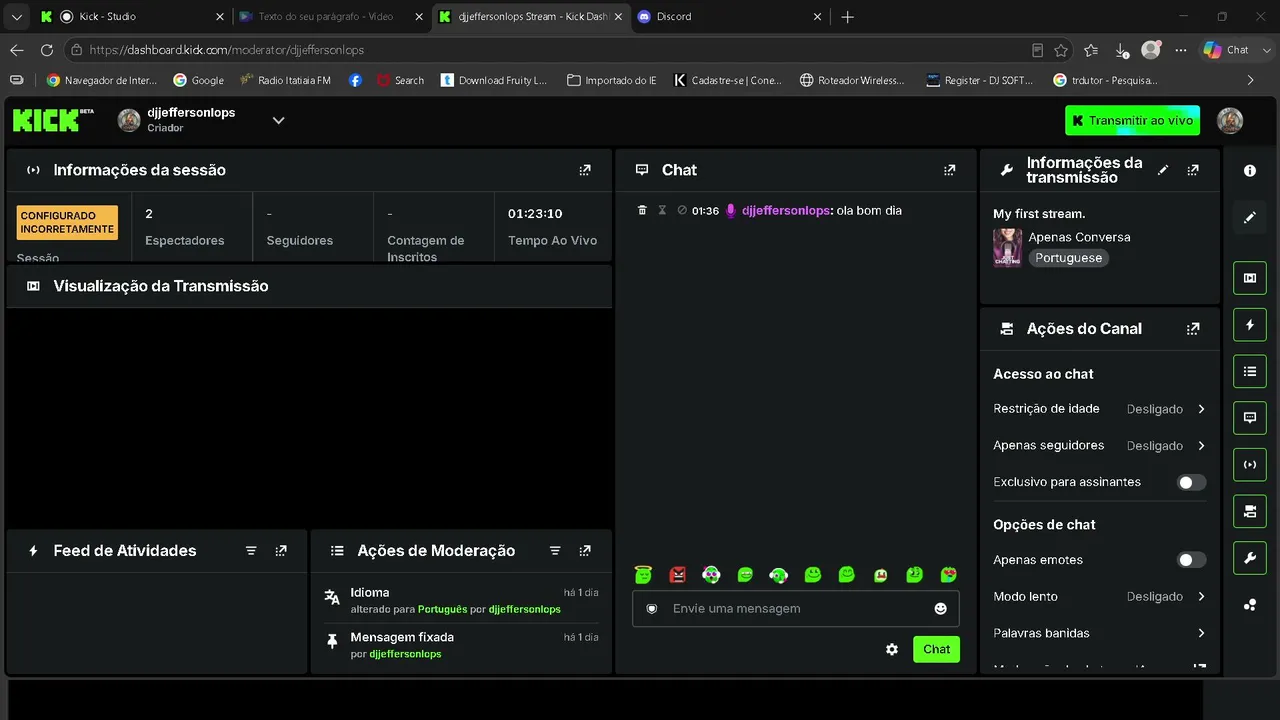Screen dimensions: 1280x720
Task: Switch to the Texto do seu parágrafo tab
Action: click(331, 17)
